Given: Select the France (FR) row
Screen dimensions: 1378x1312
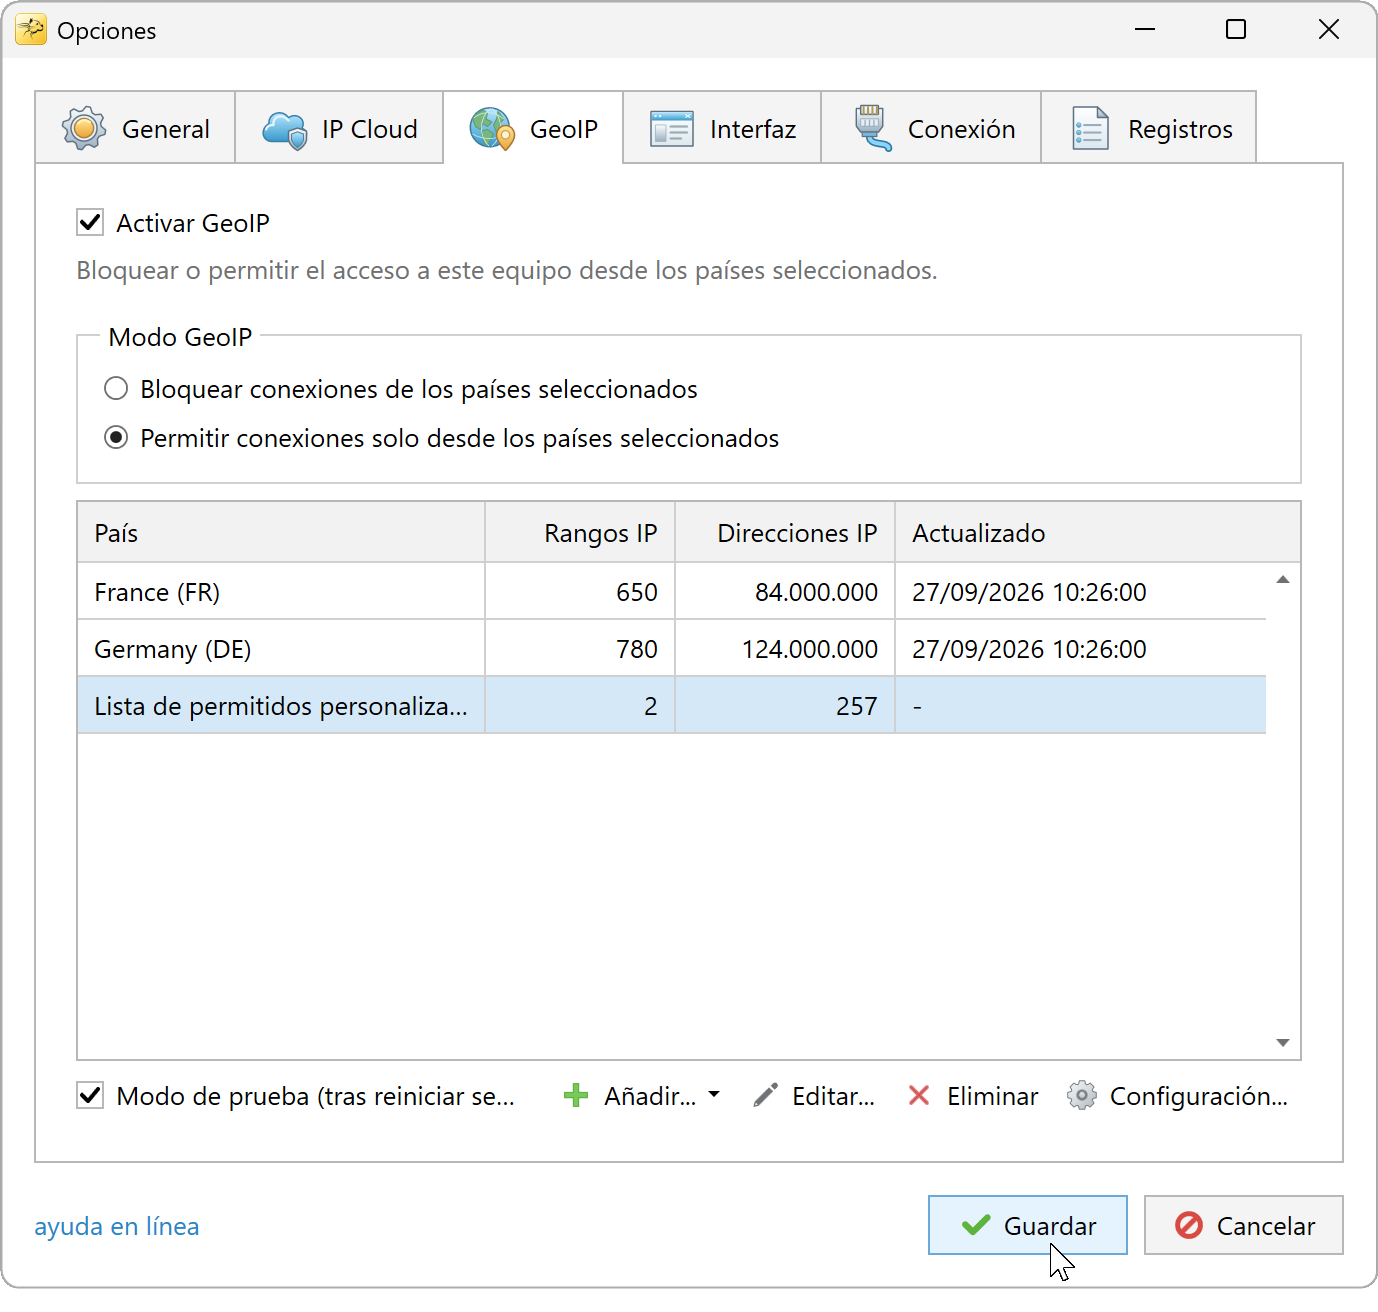Looking at the screenshot, I should [x=672, y=592].
